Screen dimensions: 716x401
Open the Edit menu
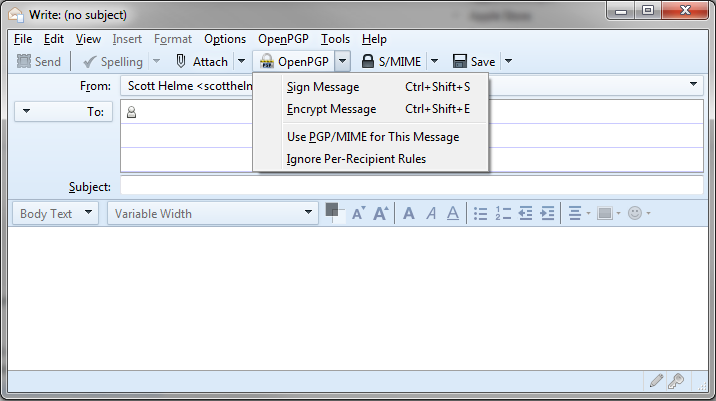coord(54,39)
